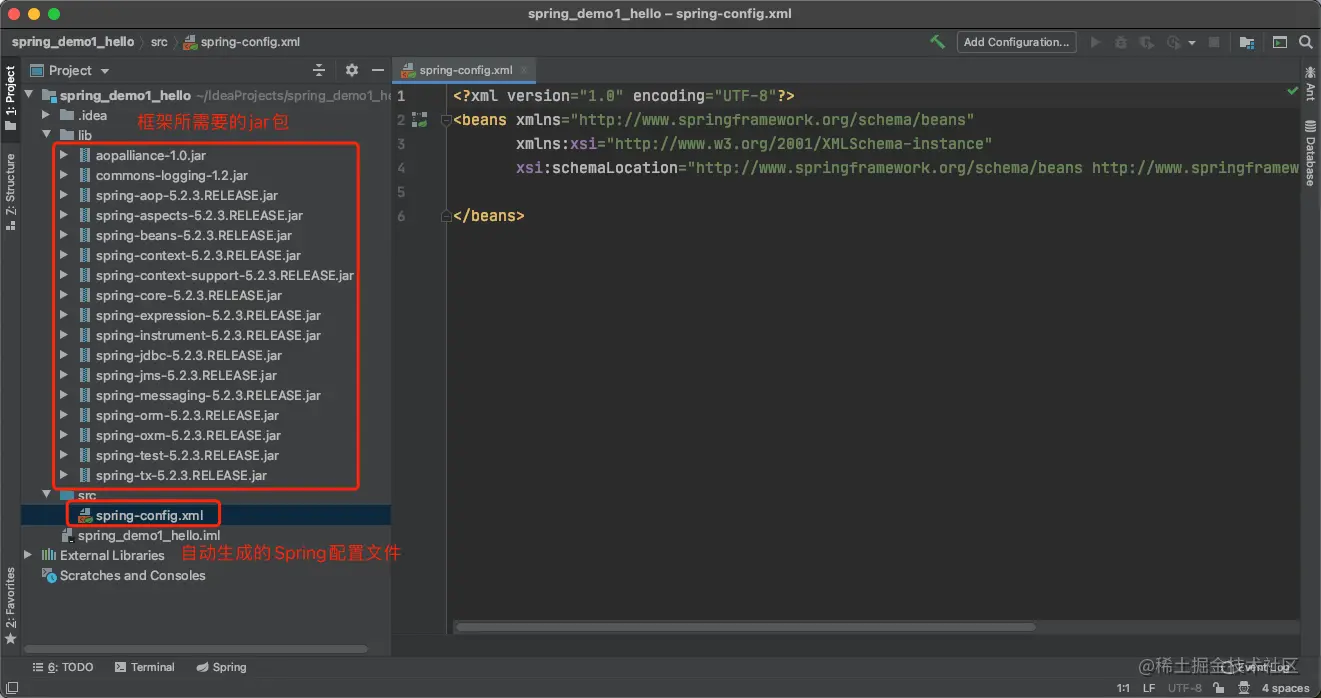
Task: Click the green inspection checkmark in editor
Action: pos(1292,91)
